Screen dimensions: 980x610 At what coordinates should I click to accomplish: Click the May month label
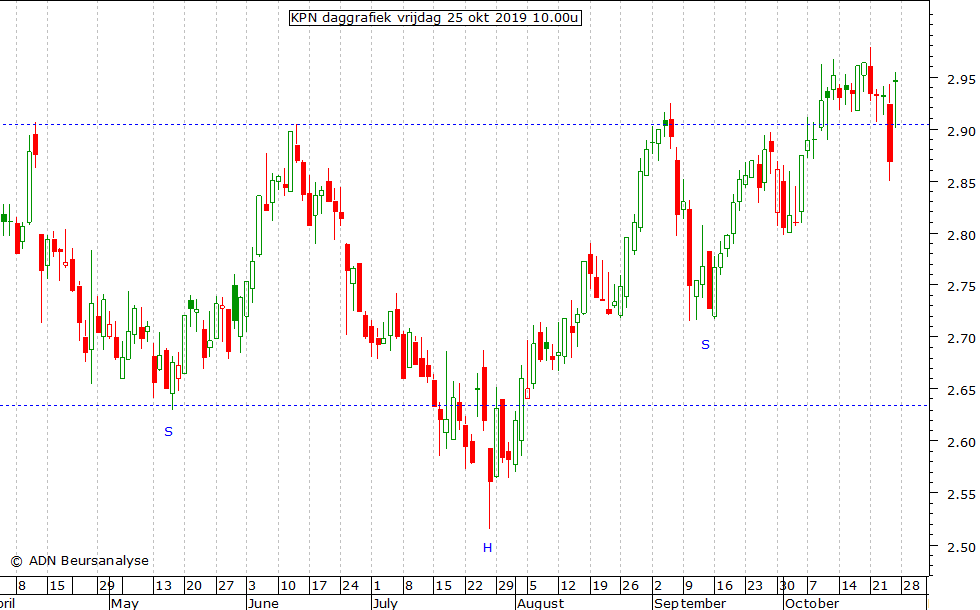(x=124, y=603)
